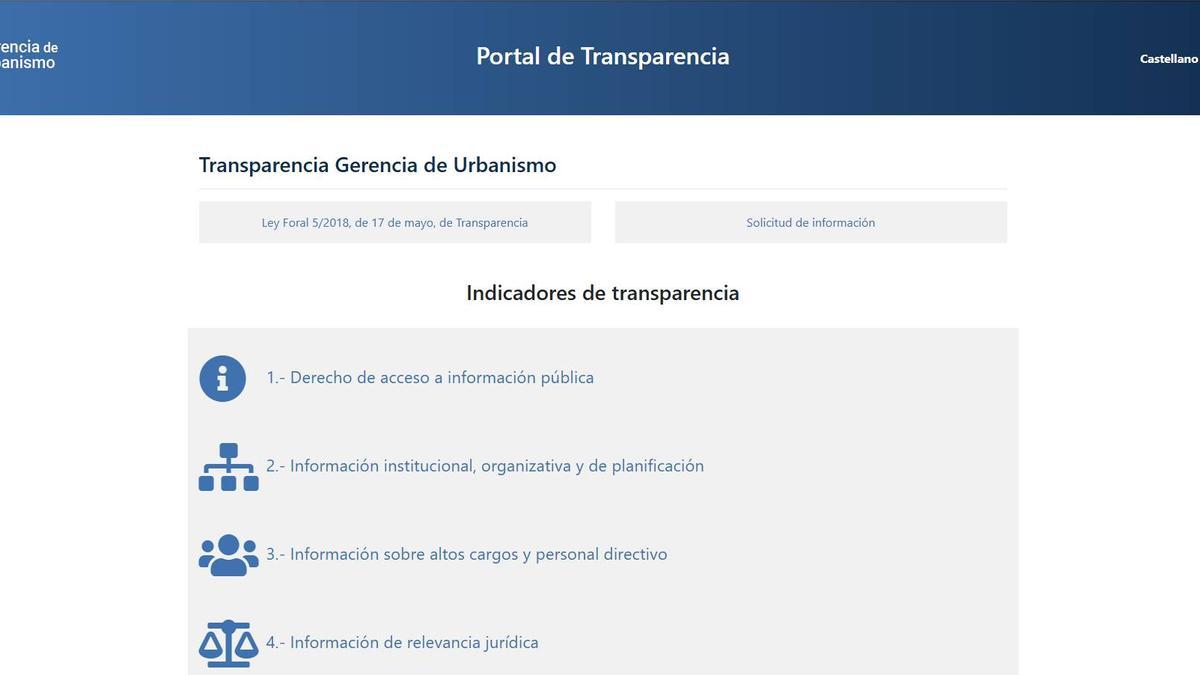
Task: Click the "4.-" number before relevancia jurídica
Action: click(x=276, y=642)
